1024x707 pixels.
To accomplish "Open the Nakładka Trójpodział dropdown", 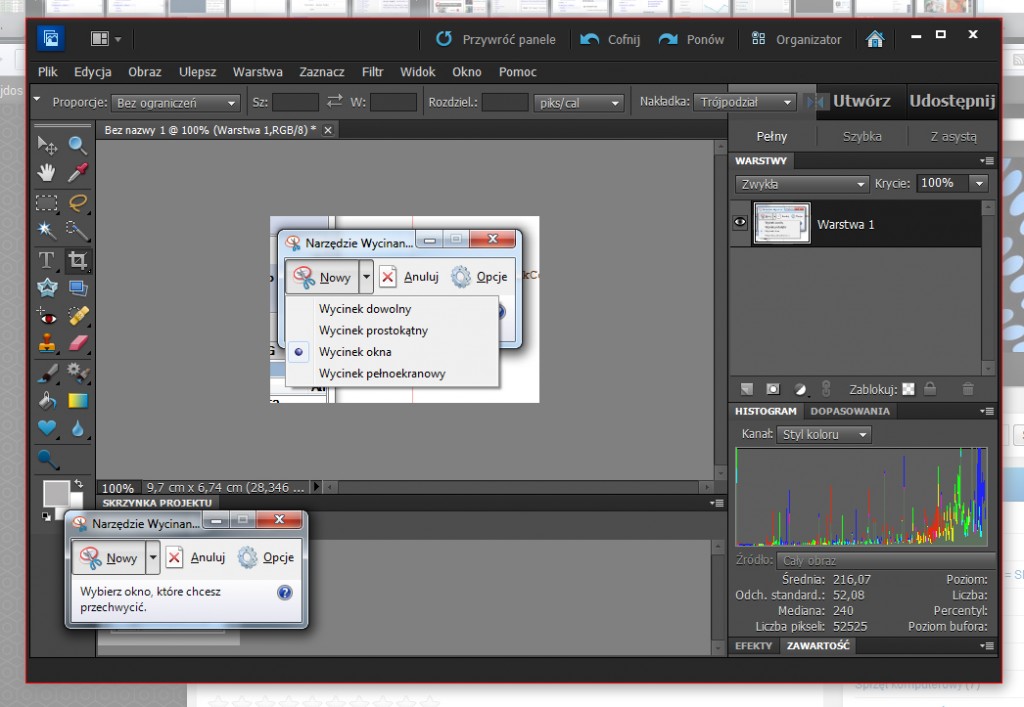I will coord(745,102).
